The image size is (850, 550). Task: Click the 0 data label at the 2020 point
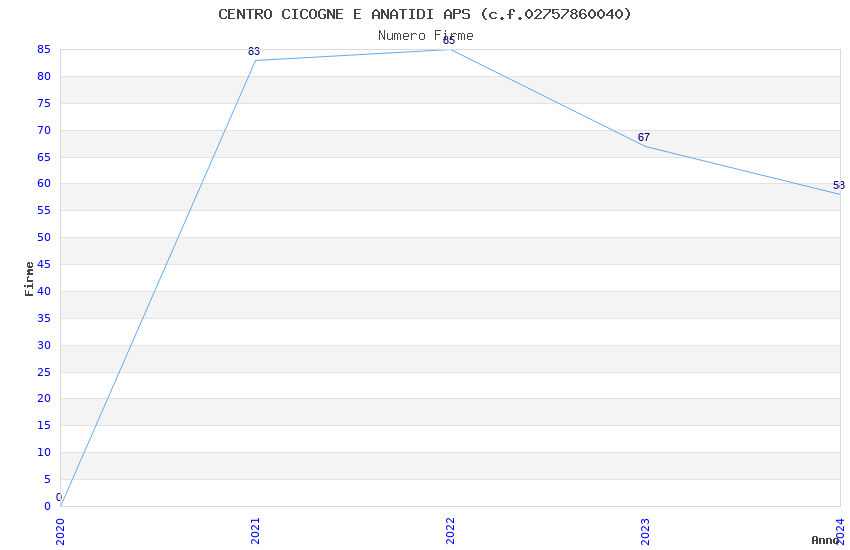(59, 497)
